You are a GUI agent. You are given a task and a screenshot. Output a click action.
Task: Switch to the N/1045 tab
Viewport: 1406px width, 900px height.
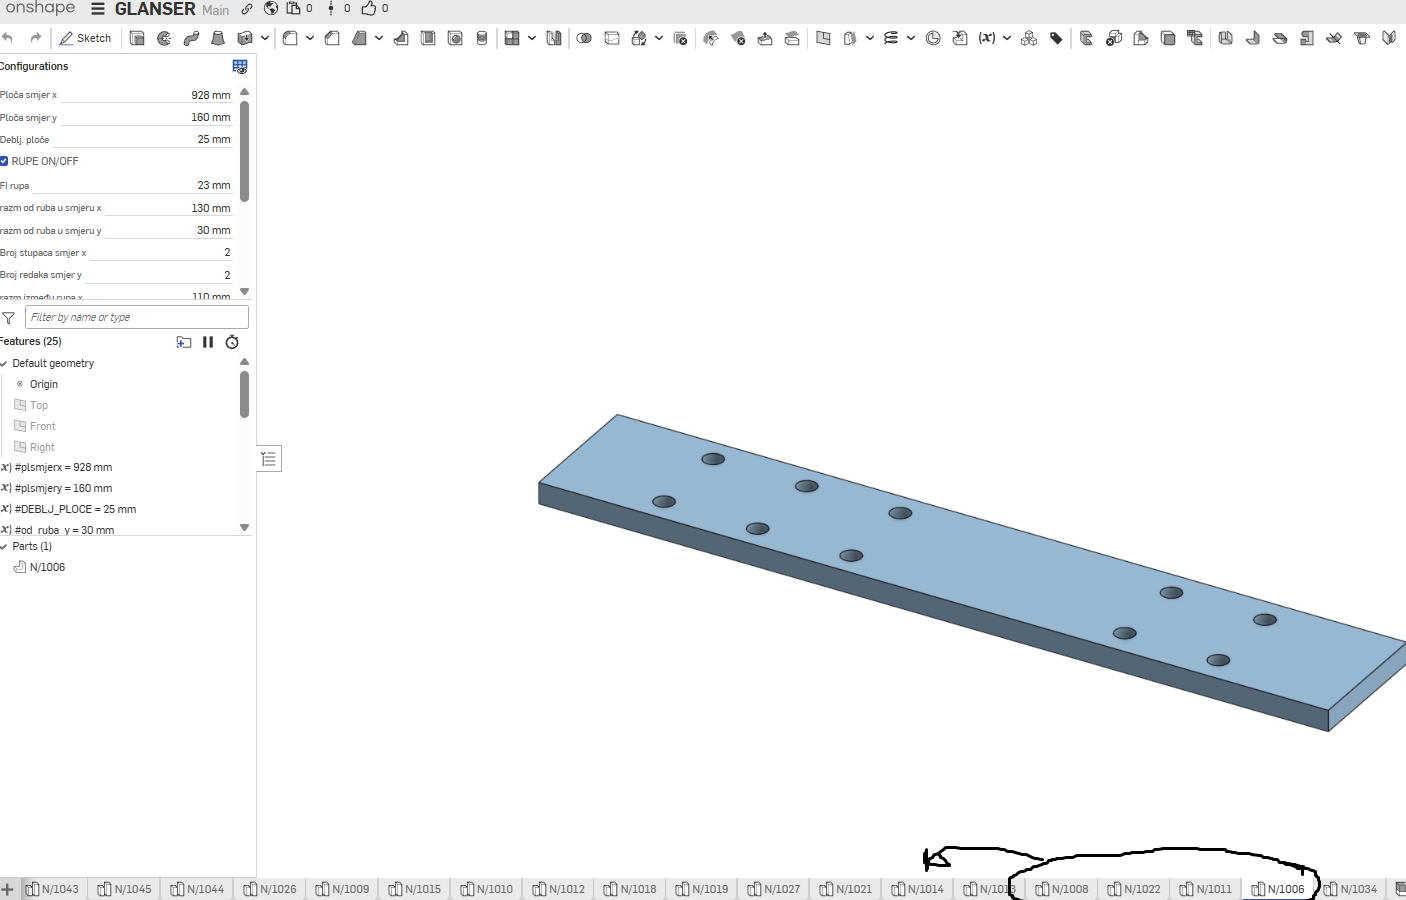[x=124, y=889]
